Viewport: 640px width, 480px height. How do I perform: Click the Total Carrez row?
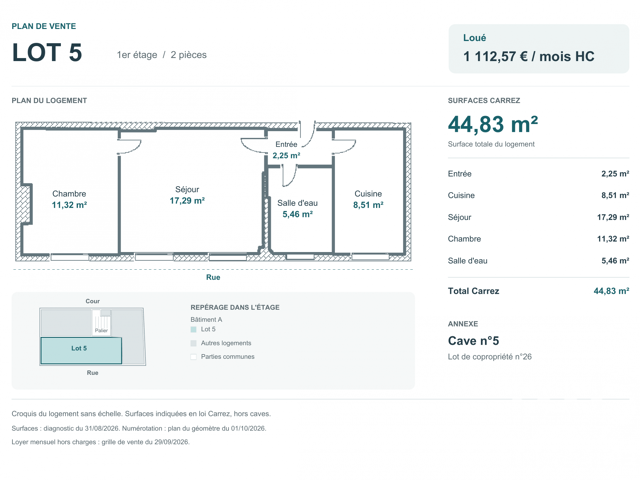(x=538, y=291)
